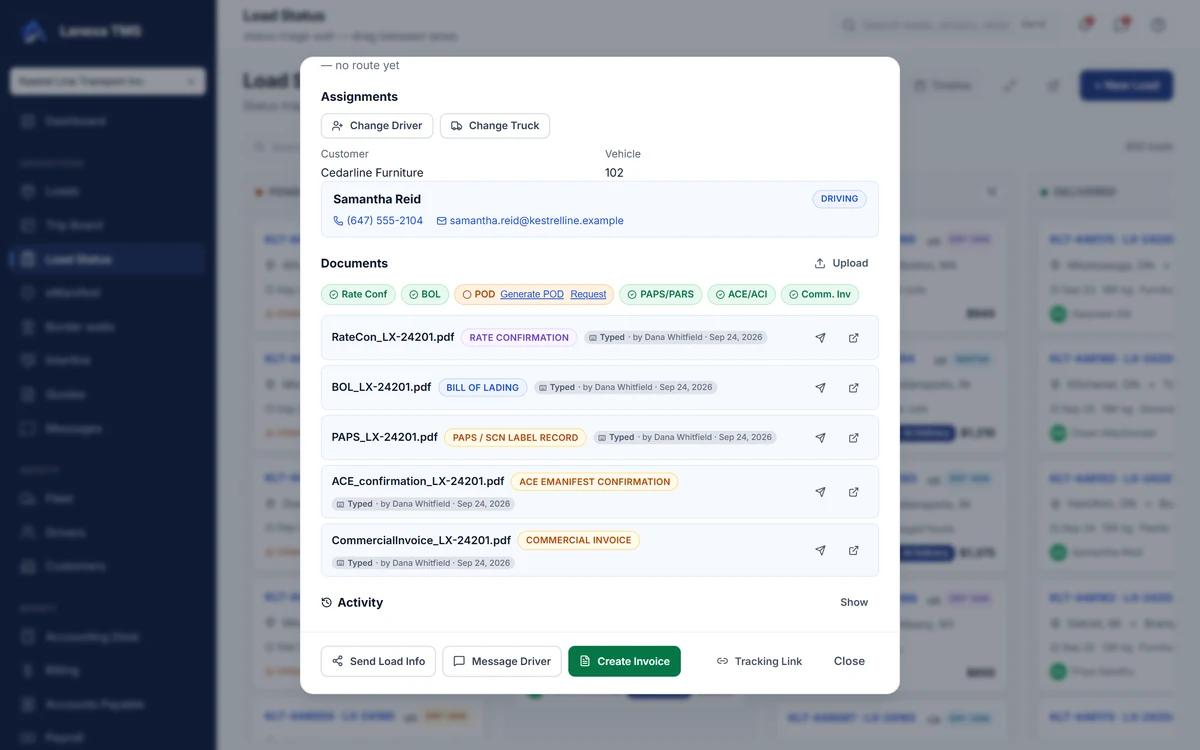Open the company selector in the sidebar

pos(108,82)
